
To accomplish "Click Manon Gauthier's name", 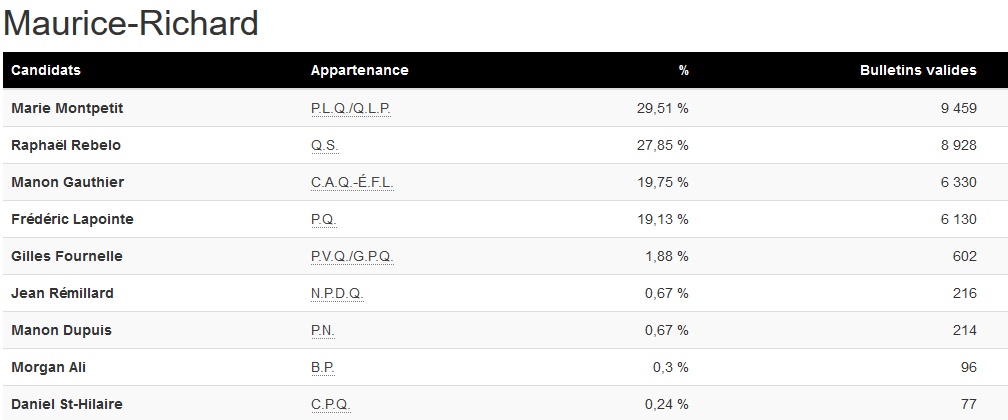I will pos(67,182).
